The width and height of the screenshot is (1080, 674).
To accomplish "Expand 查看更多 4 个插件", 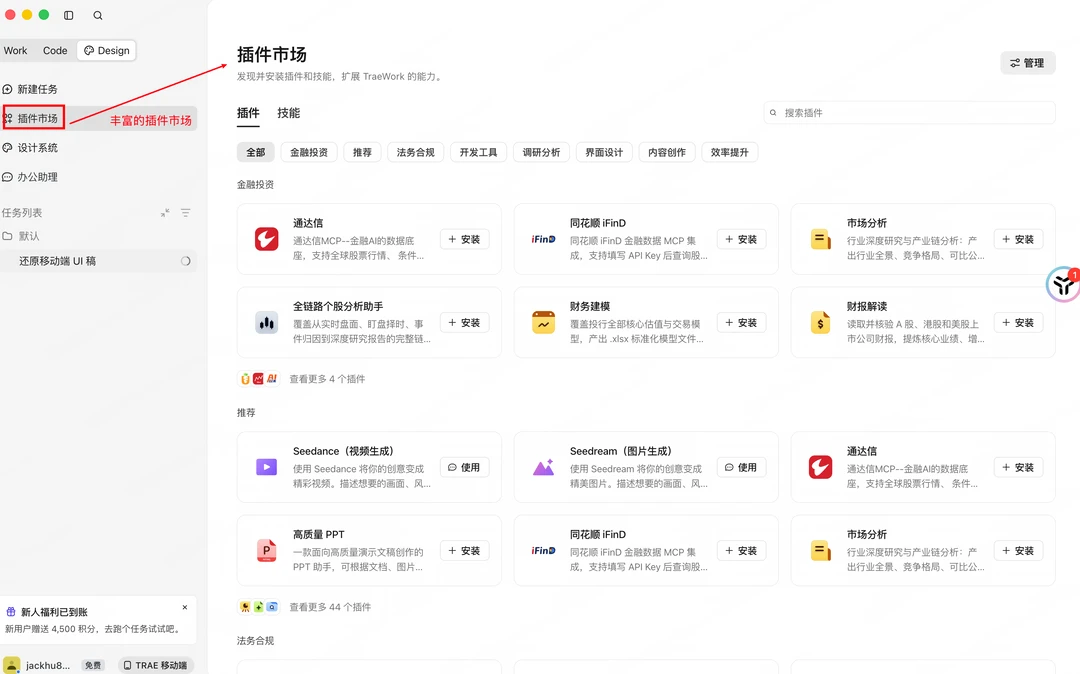I will [327, 379].
